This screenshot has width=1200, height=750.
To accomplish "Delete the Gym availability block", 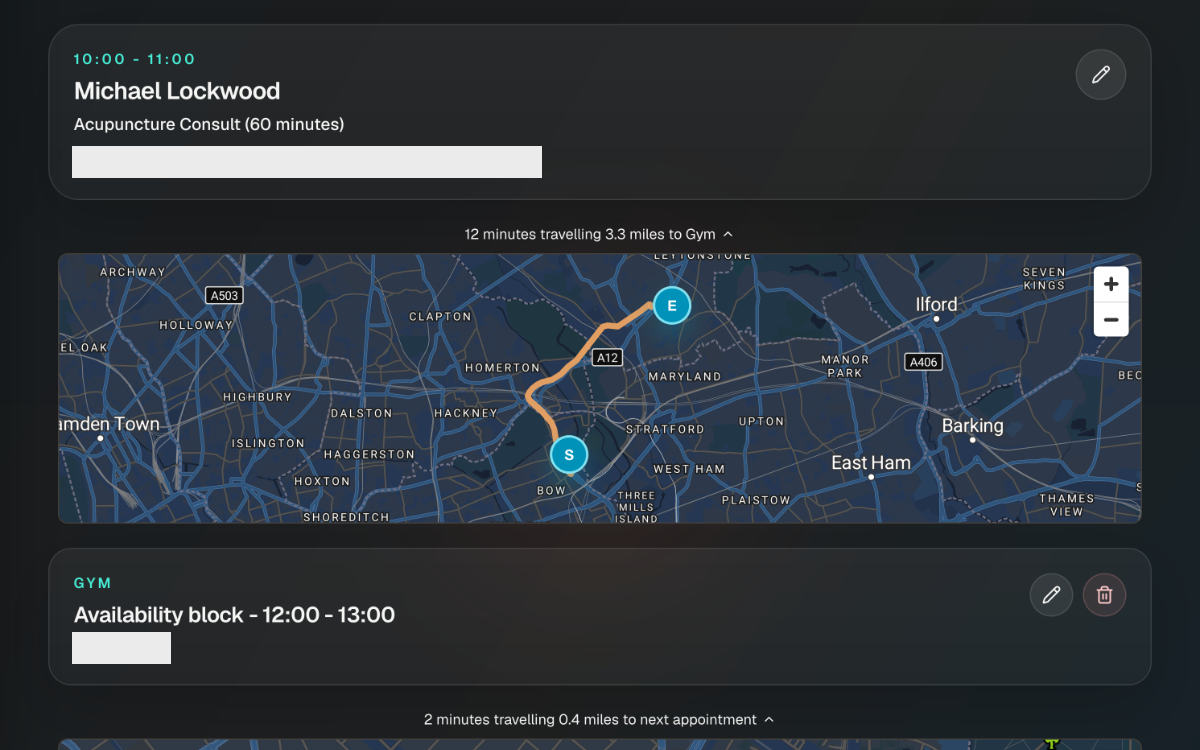I will 1104,595.
